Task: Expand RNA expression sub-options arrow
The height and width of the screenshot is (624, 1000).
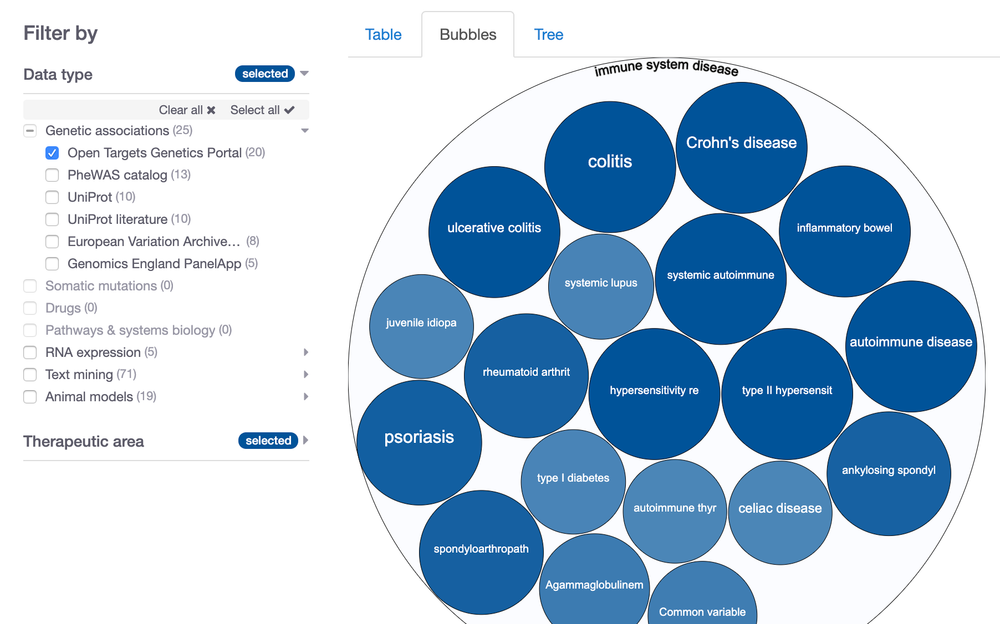Action: coord(305,352)
